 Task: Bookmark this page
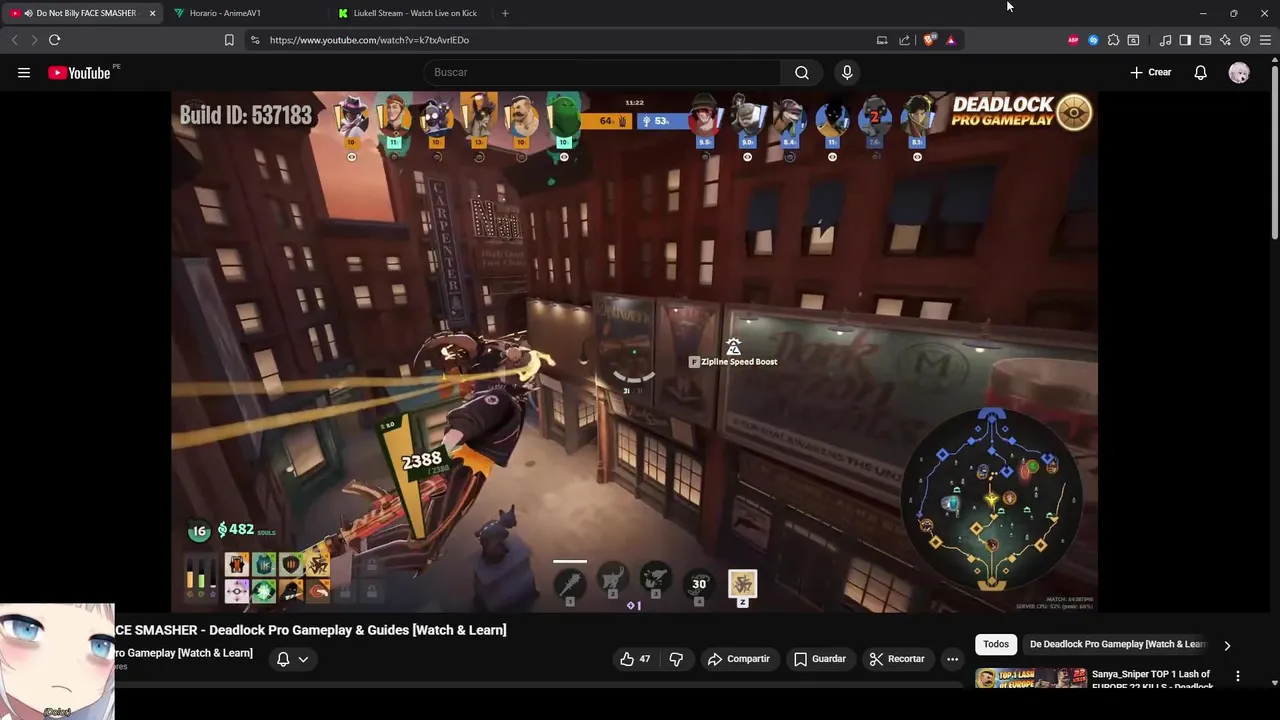pos(229,40)
